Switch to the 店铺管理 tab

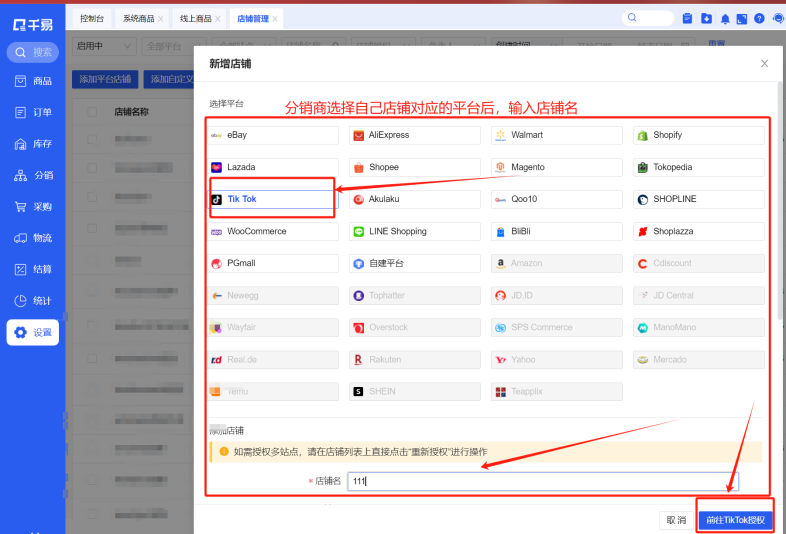tap(253, 19)
